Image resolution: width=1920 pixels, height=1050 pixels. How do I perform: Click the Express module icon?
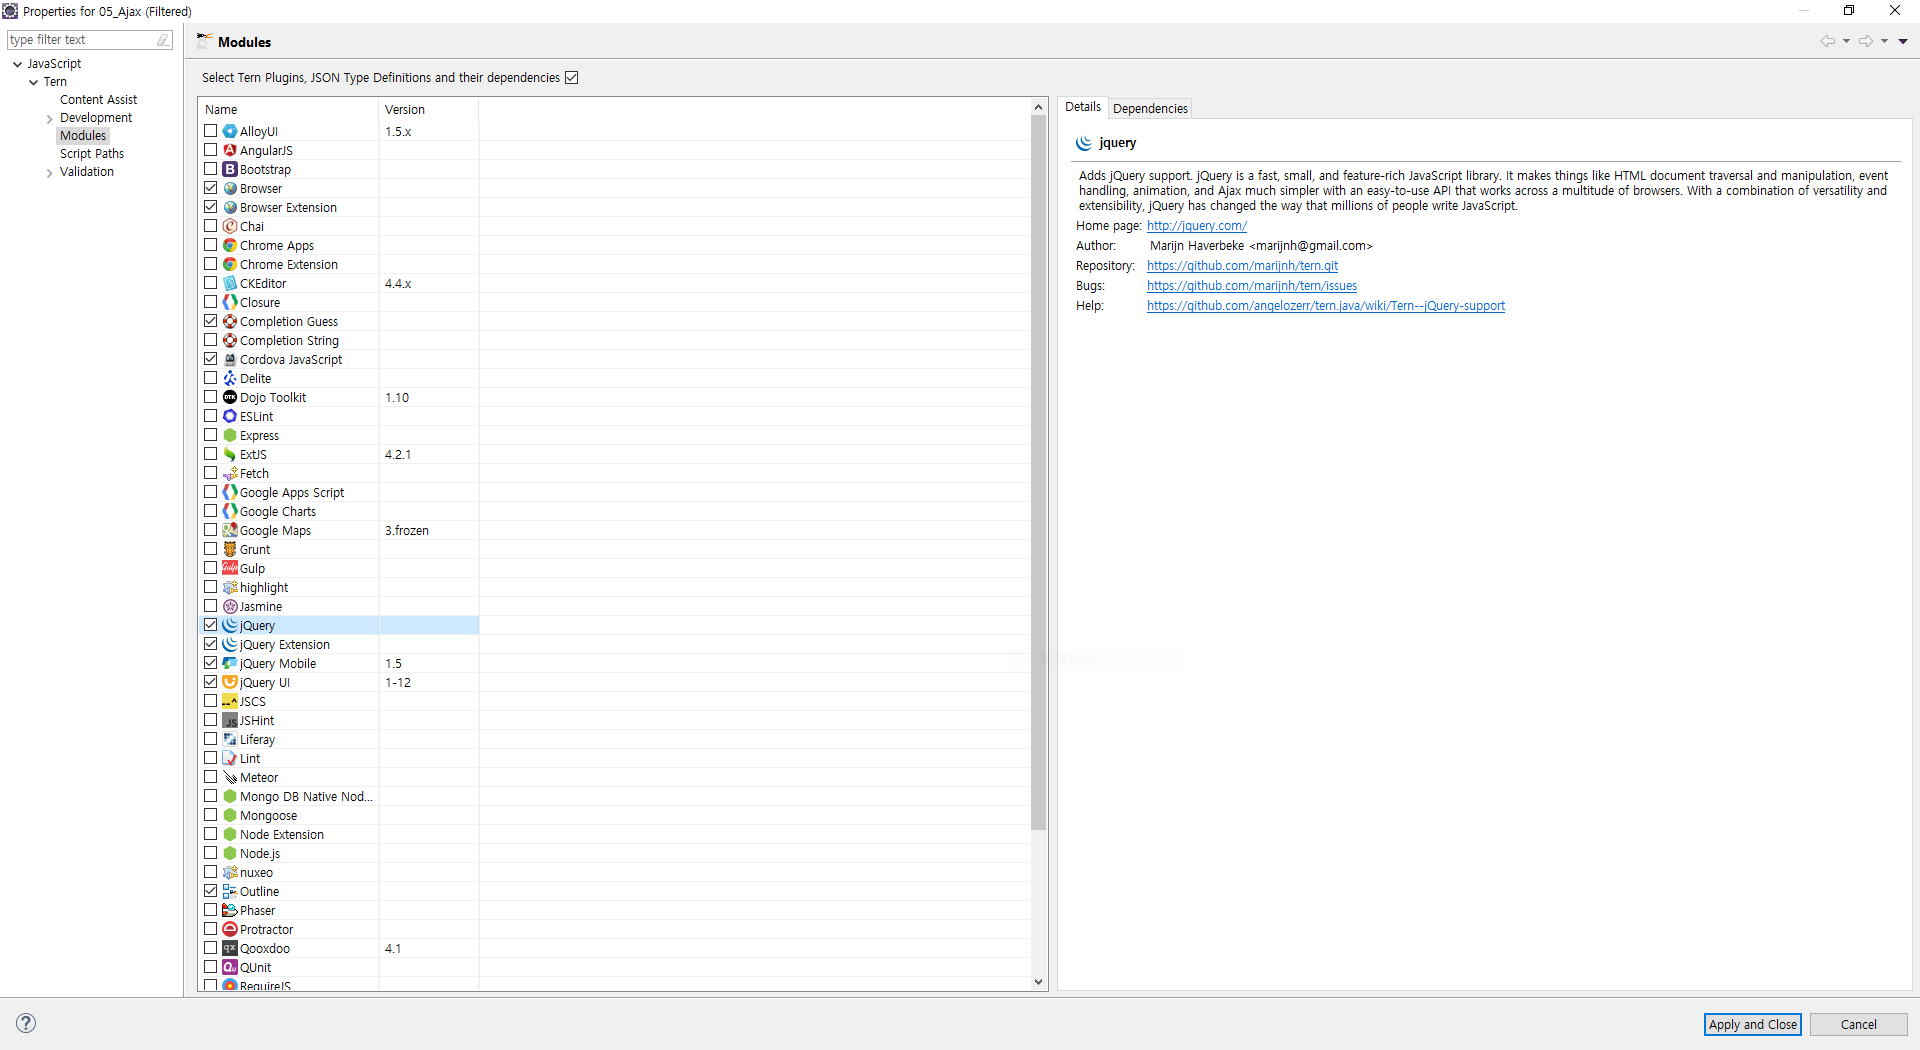click(230, 435)
